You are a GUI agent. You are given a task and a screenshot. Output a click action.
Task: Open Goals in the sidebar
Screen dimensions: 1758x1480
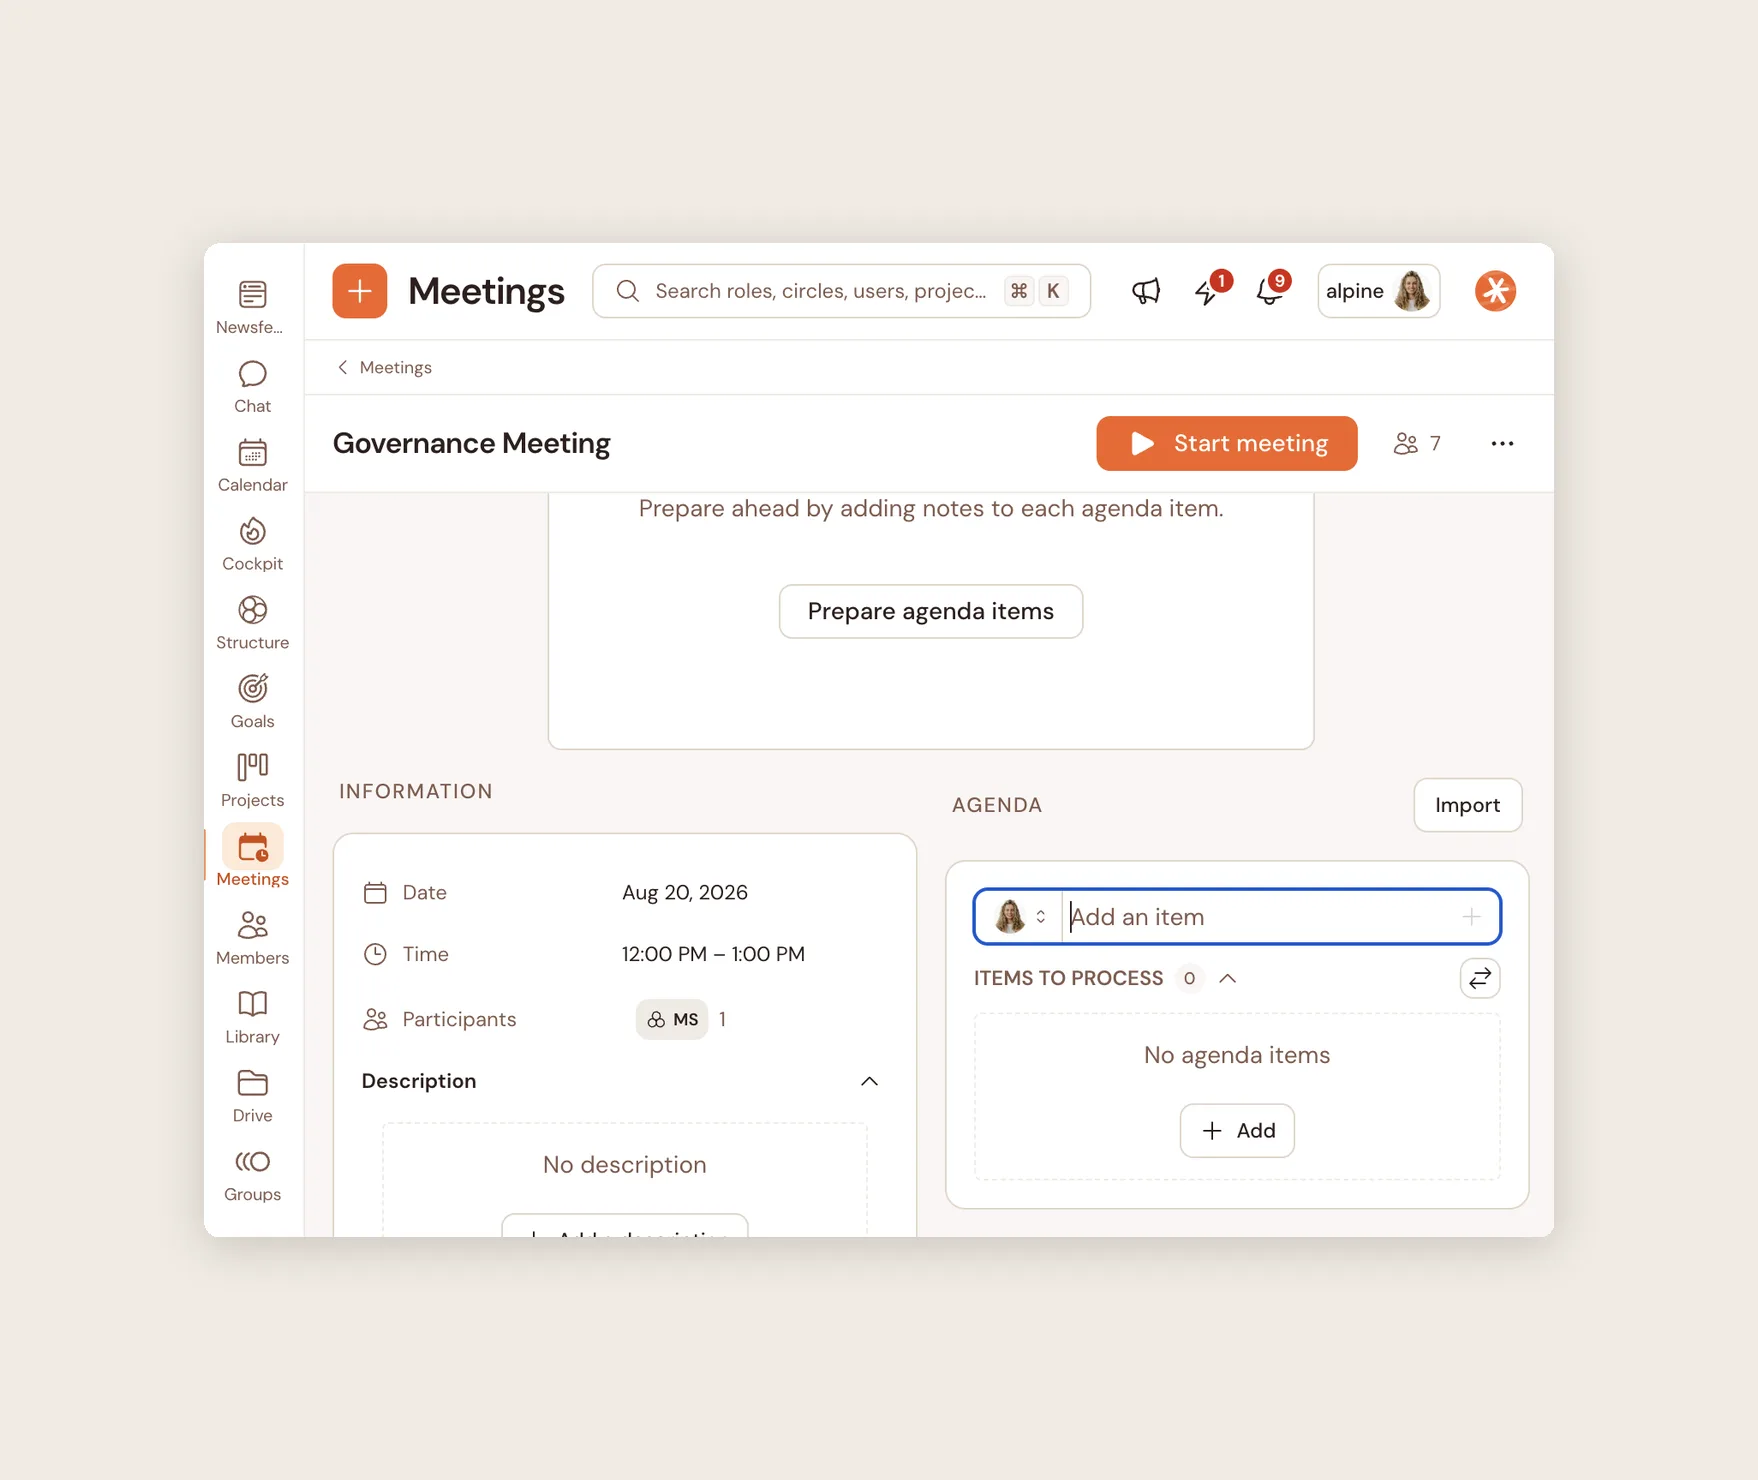(252, 702)
